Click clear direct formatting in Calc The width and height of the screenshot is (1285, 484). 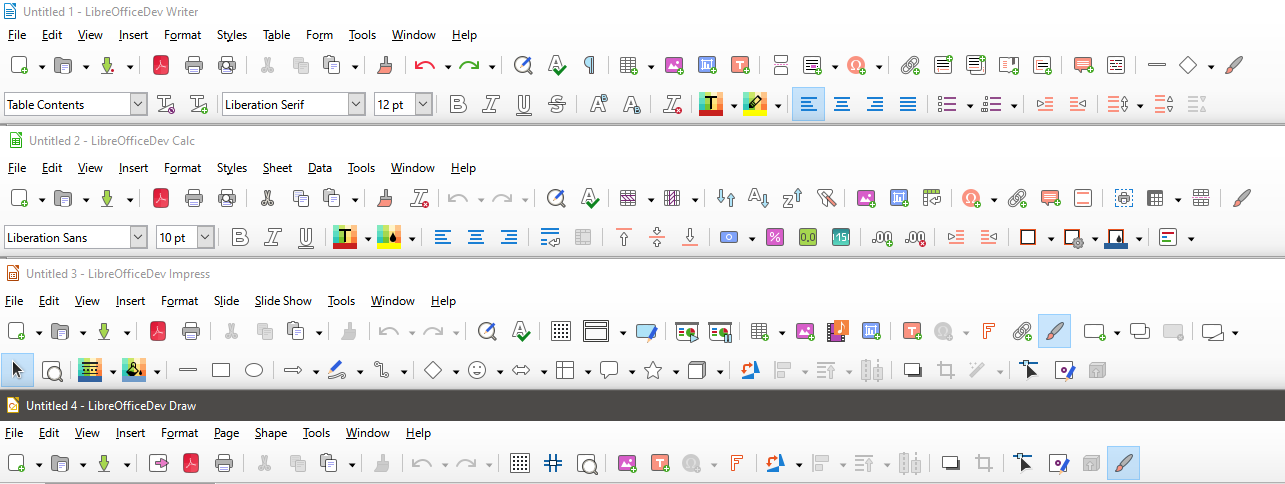[x=421, y=198]
